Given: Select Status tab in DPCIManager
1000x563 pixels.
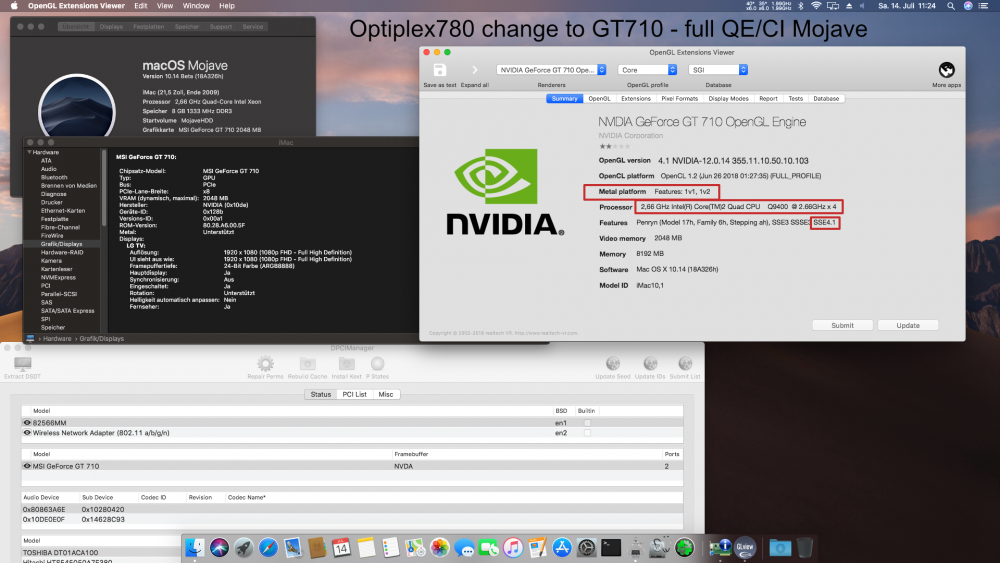Looking at the screenshot, I should [321, 394].
